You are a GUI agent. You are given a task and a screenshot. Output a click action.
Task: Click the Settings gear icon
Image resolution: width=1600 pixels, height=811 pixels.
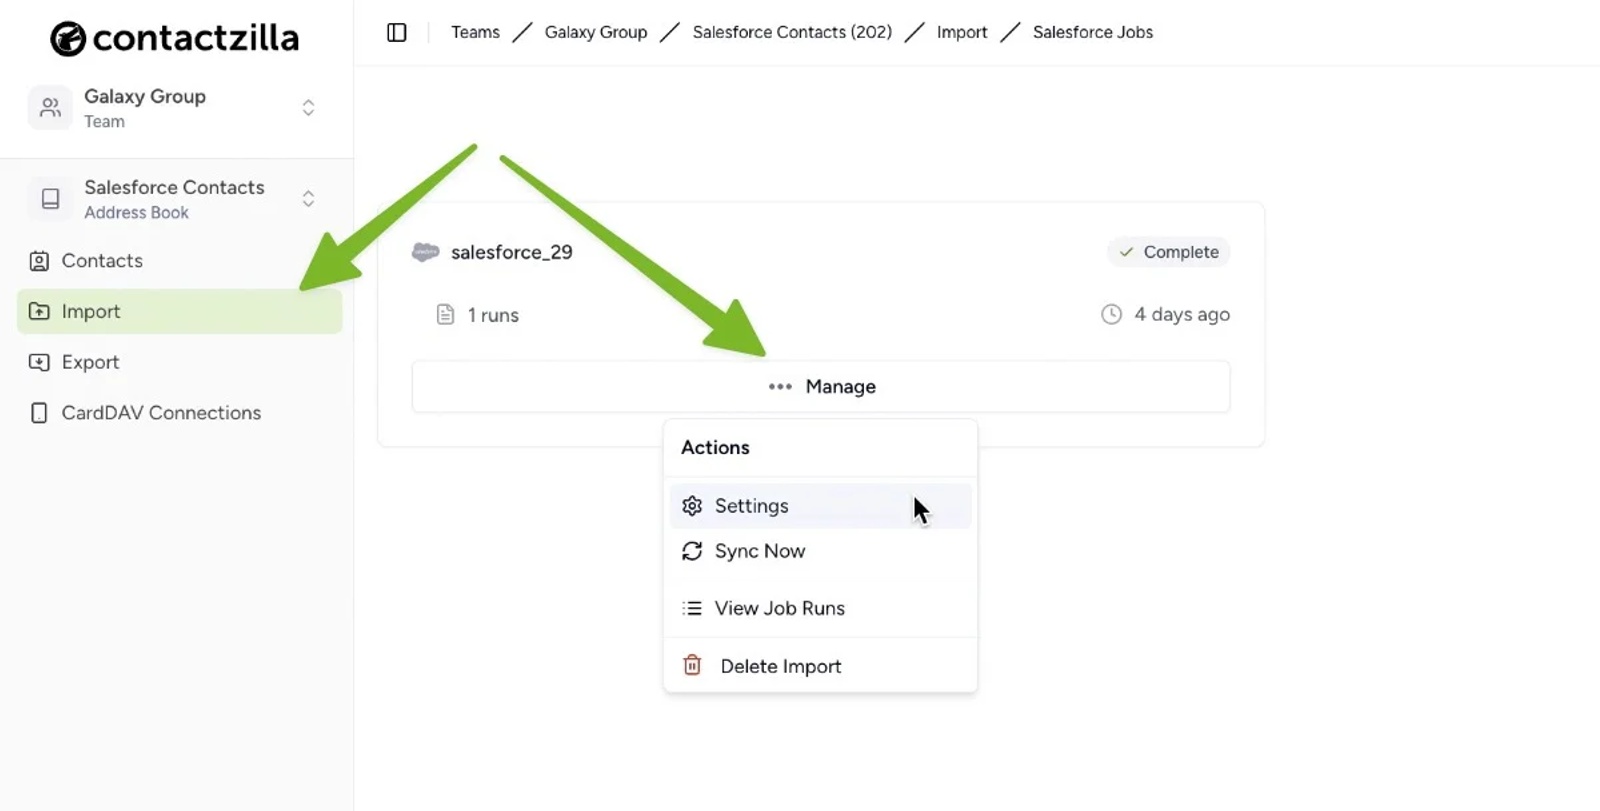[x=692, y=506]
